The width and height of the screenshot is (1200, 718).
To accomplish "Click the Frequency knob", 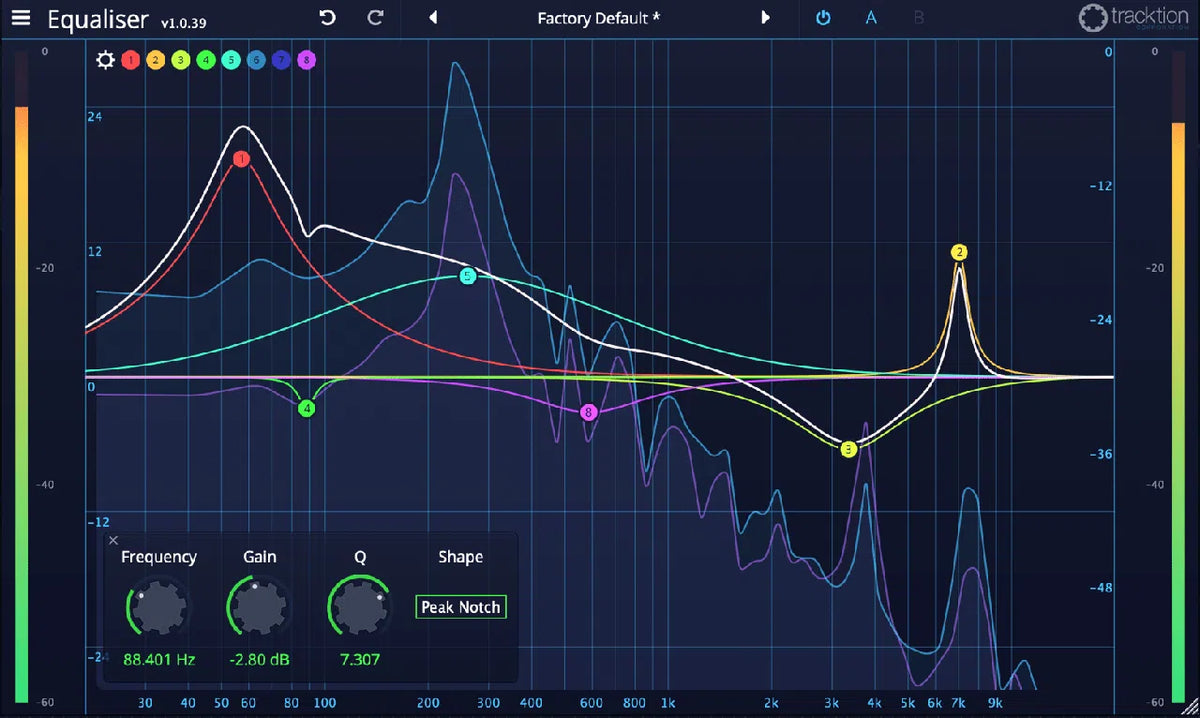I will tap(158, 607).
